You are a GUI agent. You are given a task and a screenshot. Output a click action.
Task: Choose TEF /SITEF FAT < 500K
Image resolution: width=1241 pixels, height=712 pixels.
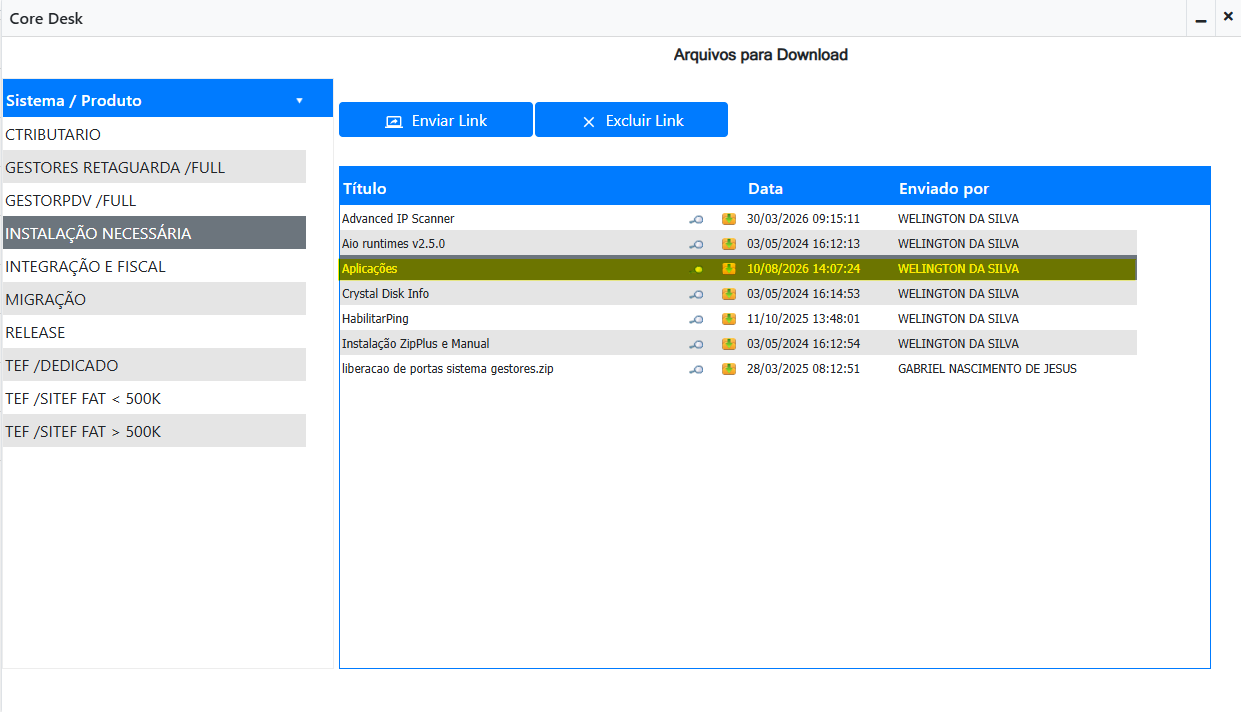click(154, 398)
